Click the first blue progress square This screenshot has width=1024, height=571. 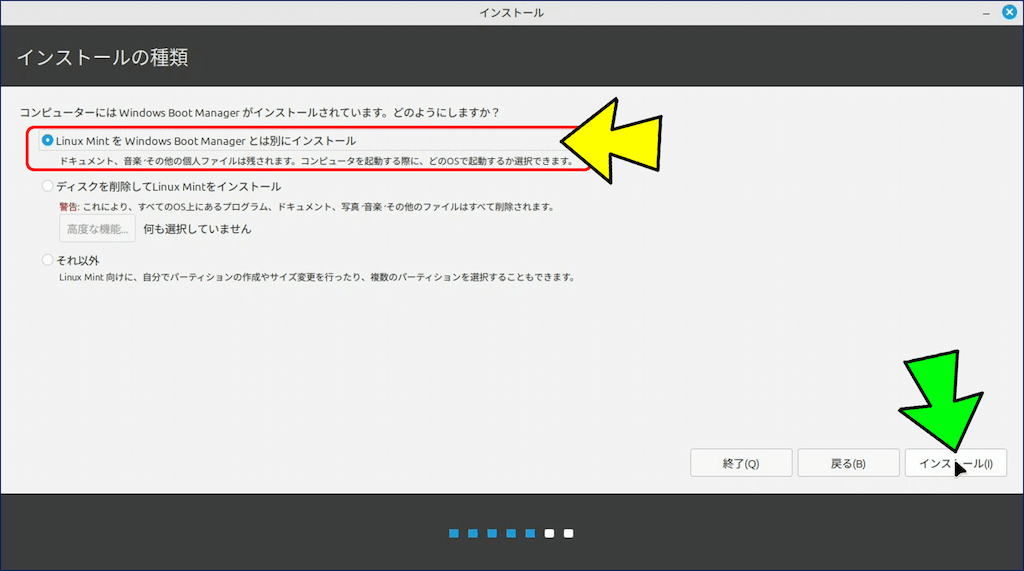tap(454, 534)
